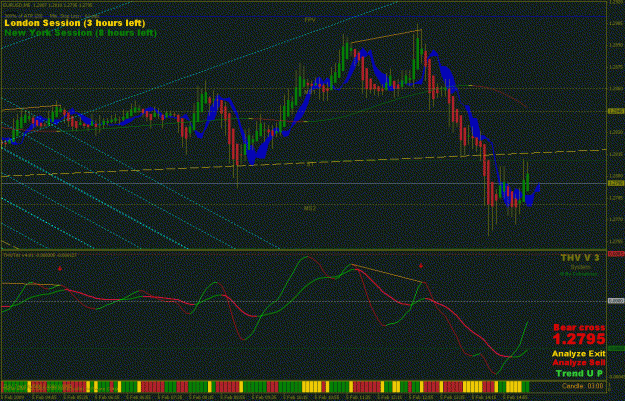Select the green Trend U P text
This screenshot has width=625, height=401.
tap(579, 373)
